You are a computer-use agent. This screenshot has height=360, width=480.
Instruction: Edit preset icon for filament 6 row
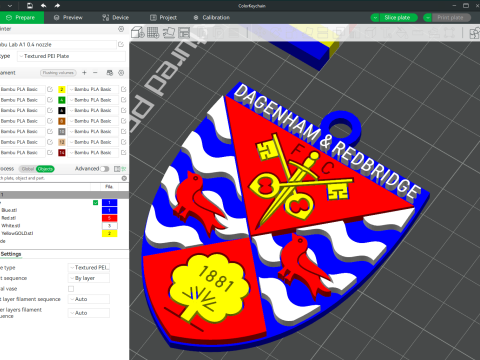click(x=123, y=110)
